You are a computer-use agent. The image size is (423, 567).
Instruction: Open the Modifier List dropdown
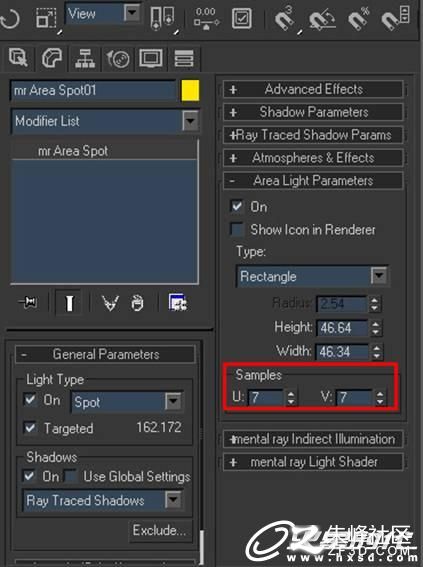tap(105, 121)
